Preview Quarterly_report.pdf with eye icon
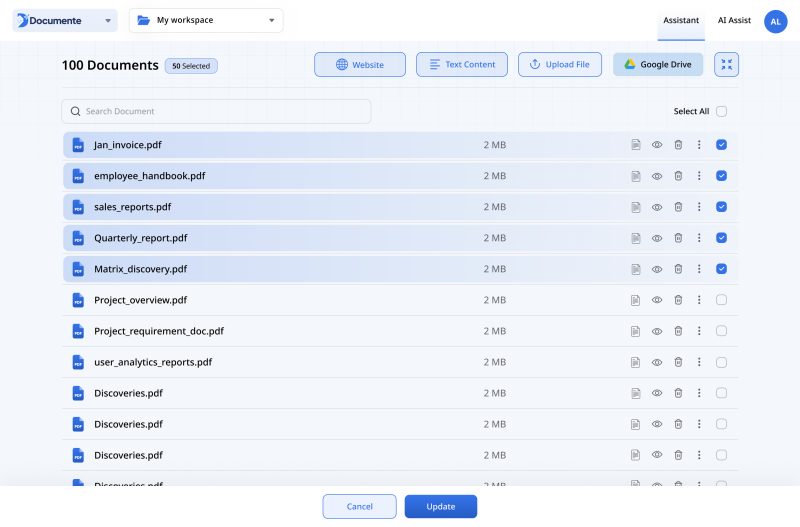Viewport: 800px width, 527px height. pos(657,238)
